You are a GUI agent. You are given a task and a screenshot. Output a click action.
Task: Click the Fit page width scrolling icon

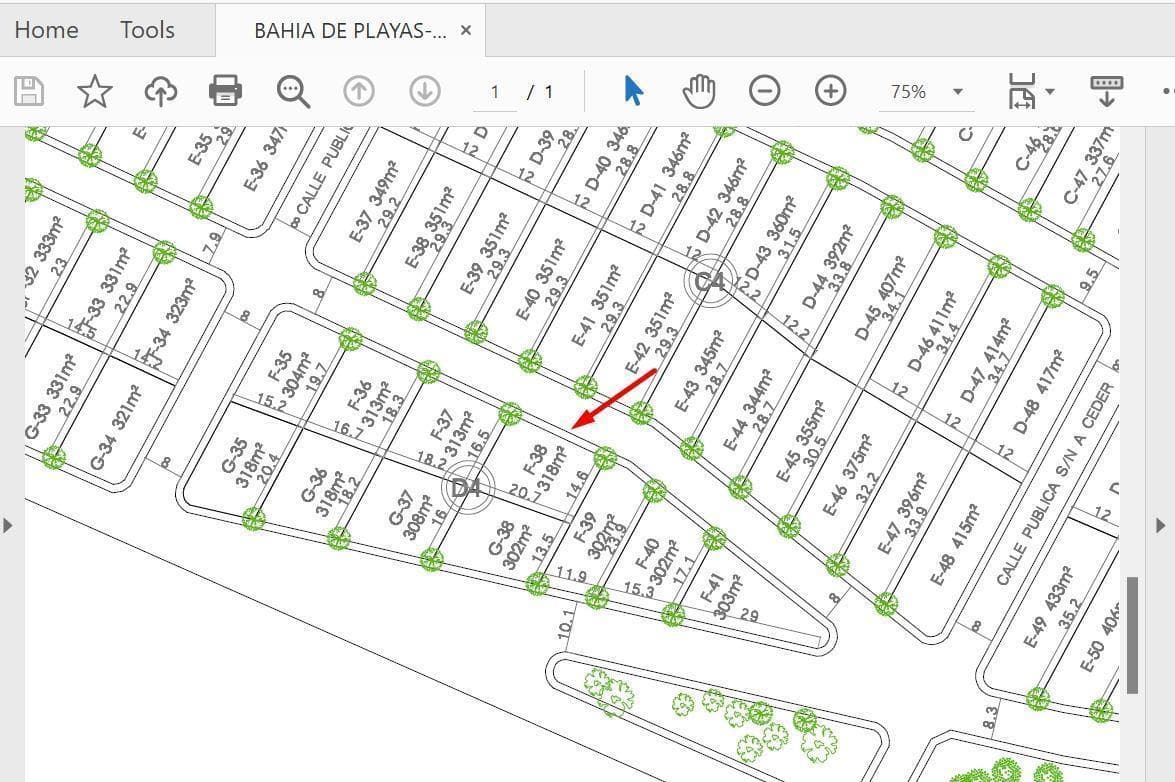pyautogui.click(x=1022, y=91)
